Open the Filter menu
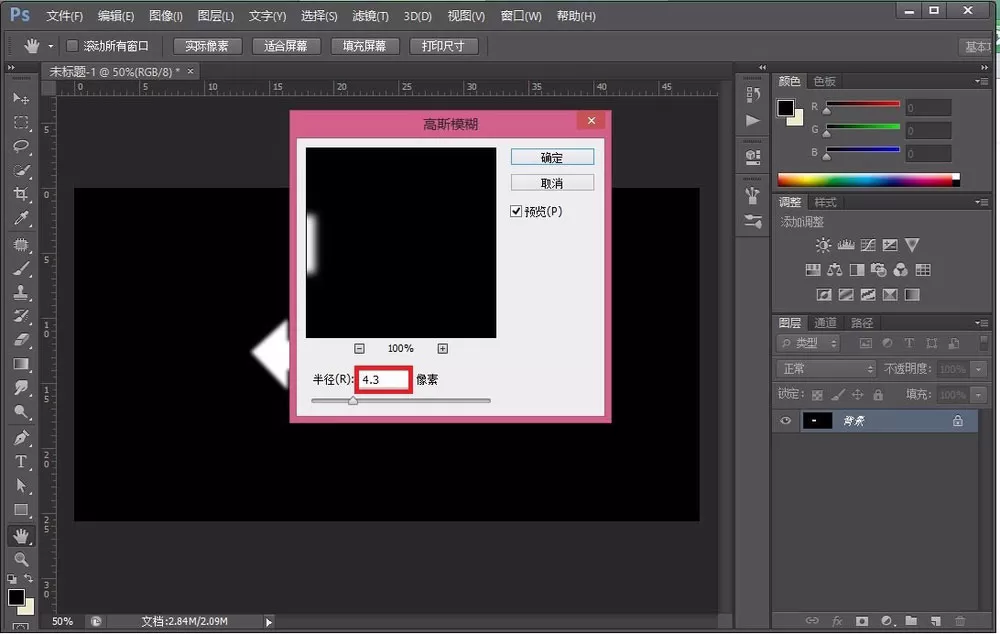The width and height of the screenshot is (1000, 634). (x=370, y=15)
